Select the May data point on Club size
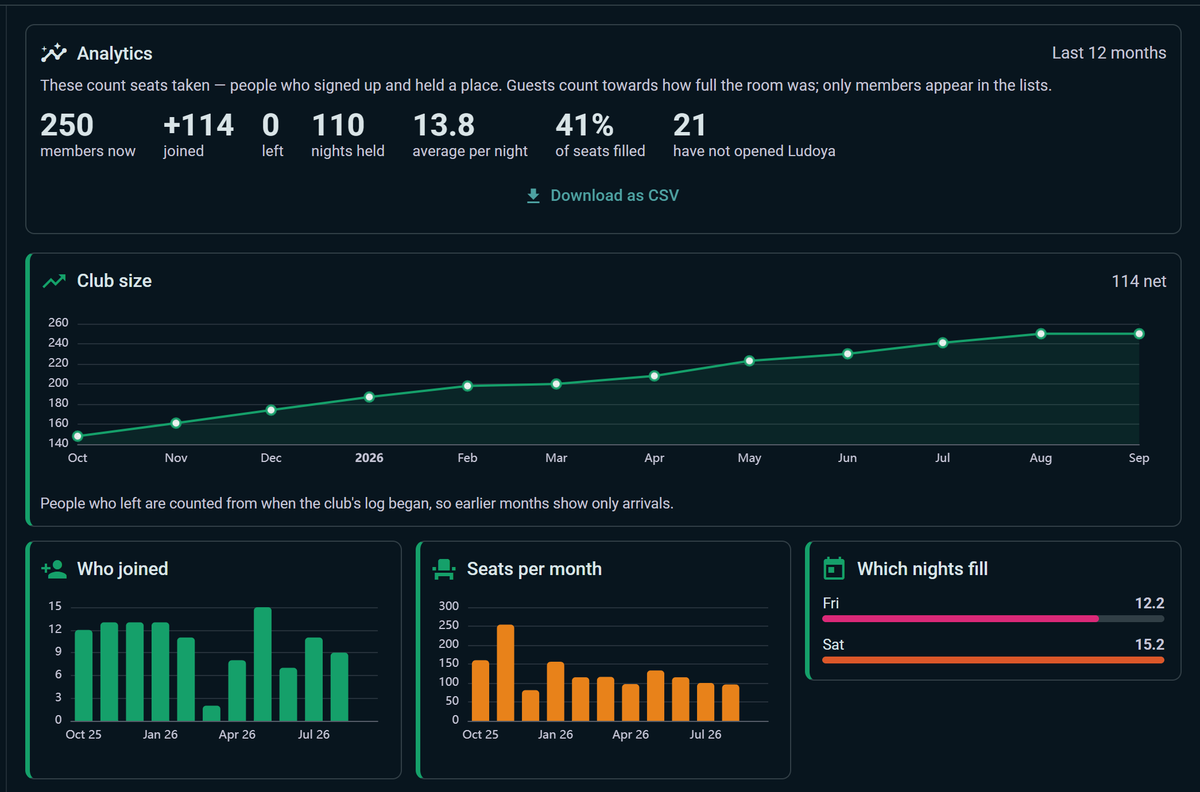This screenshot has width=1200, height=792. point(749,360)
